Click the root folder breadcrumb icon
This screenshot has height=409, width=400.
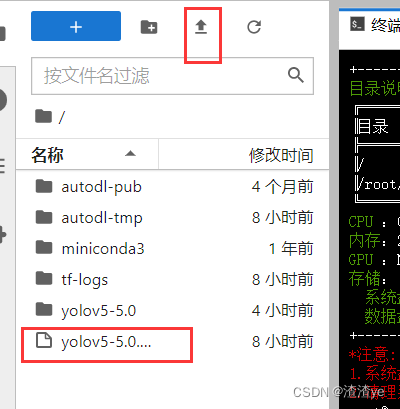44,116
